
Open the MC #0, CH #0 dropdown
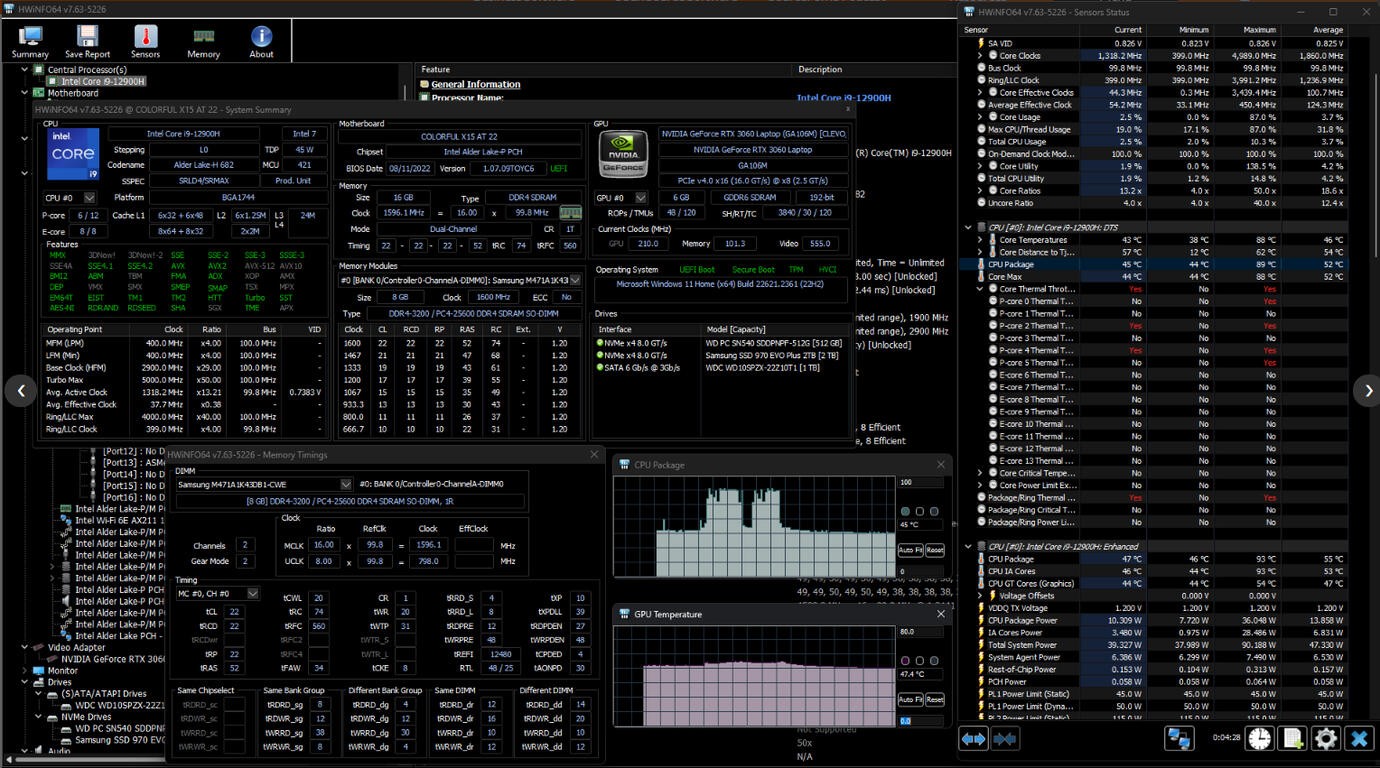[x=253, y=594]
